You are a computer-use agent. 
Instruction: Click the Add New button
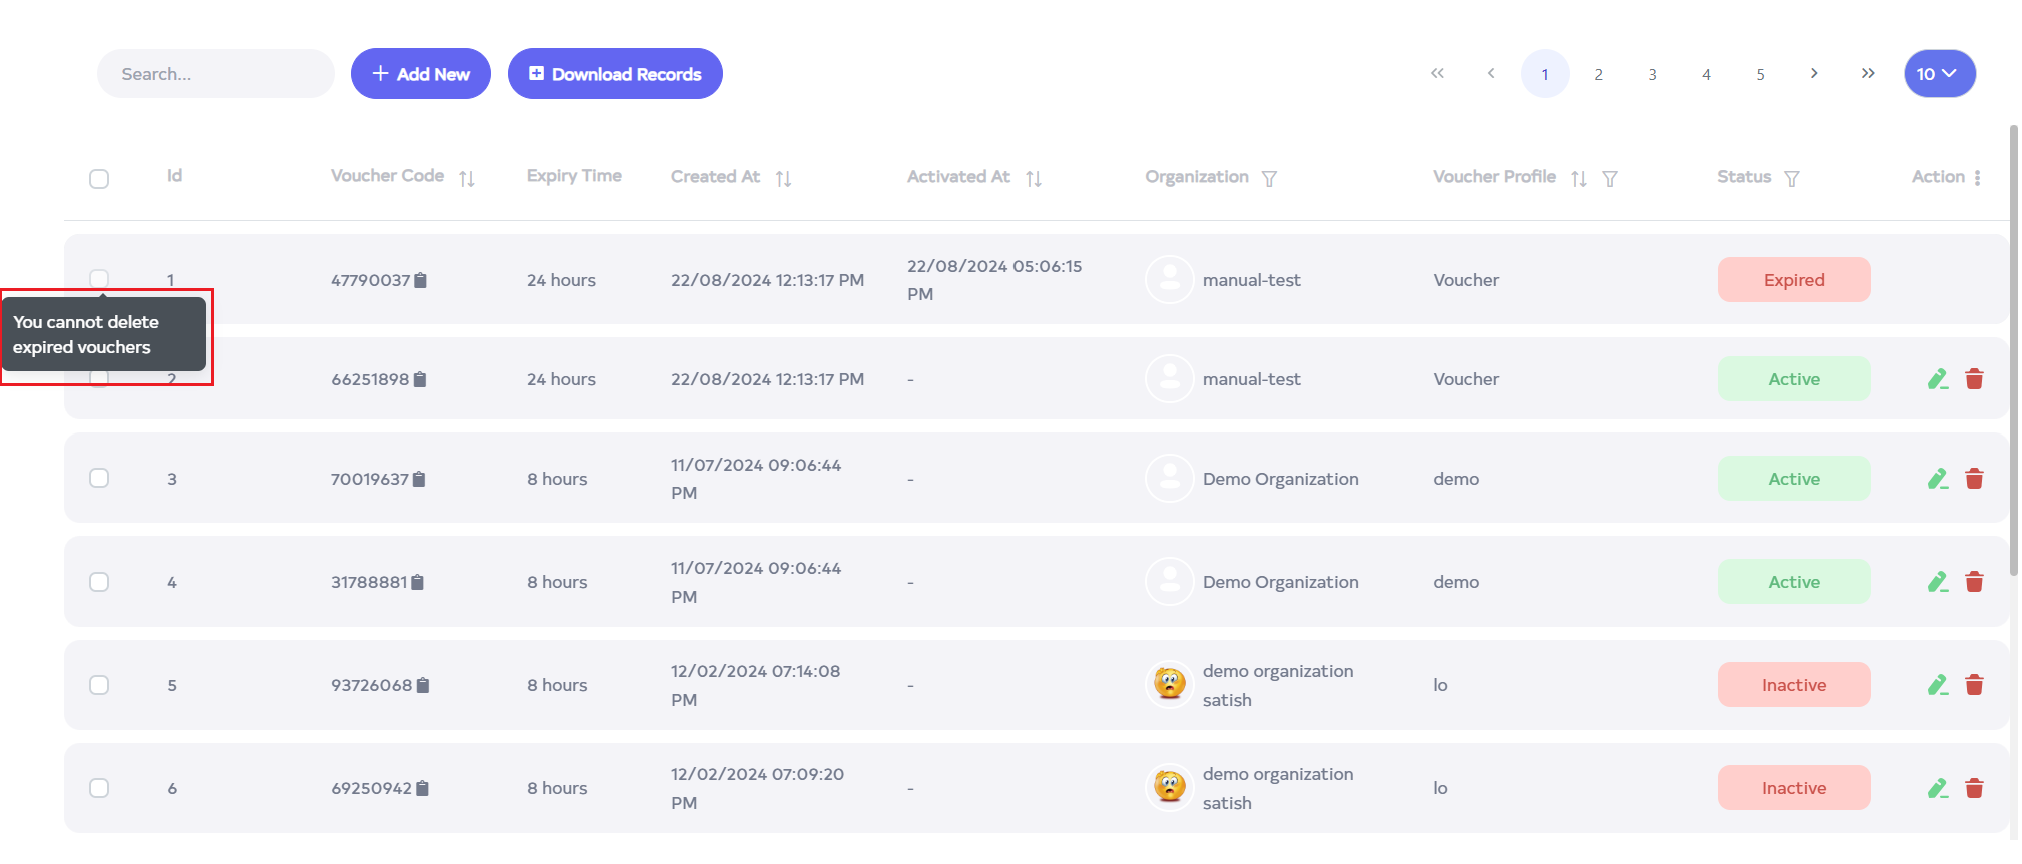click(x=420, y=74)
